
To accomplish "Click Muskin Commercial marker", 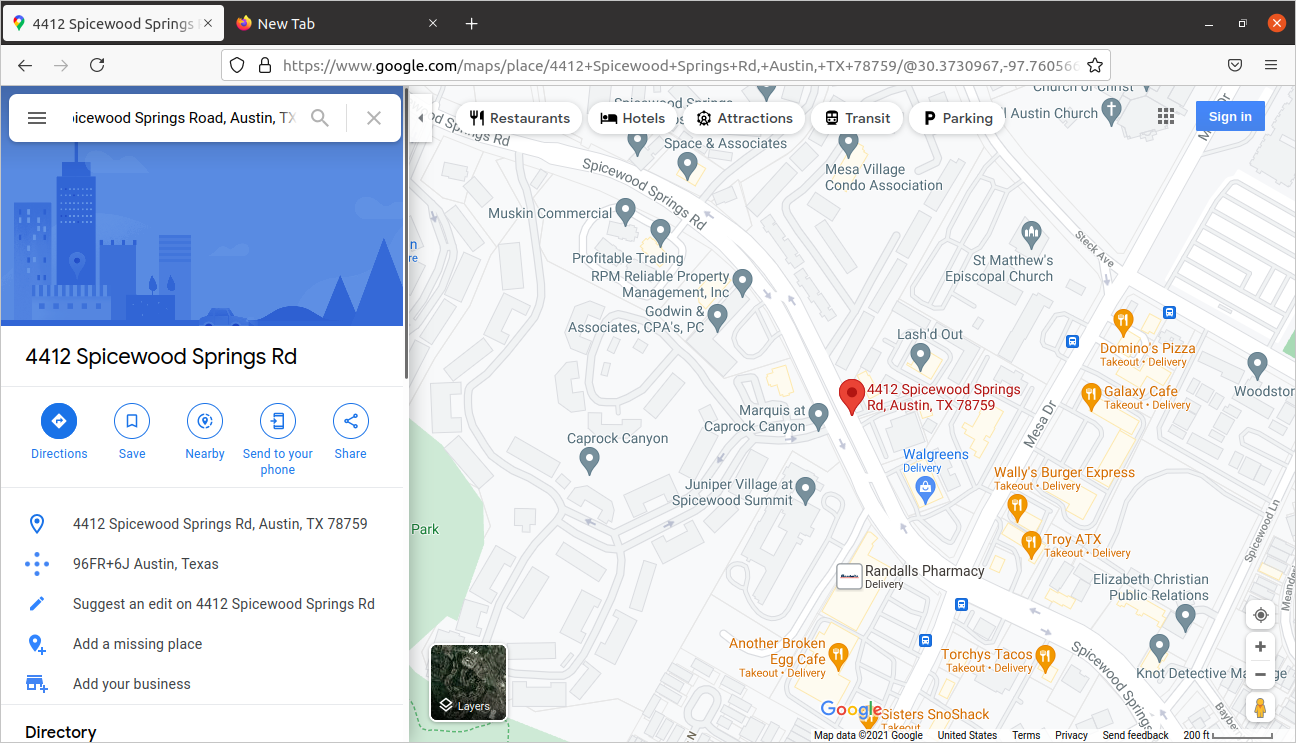I will [x=626, y=211].
